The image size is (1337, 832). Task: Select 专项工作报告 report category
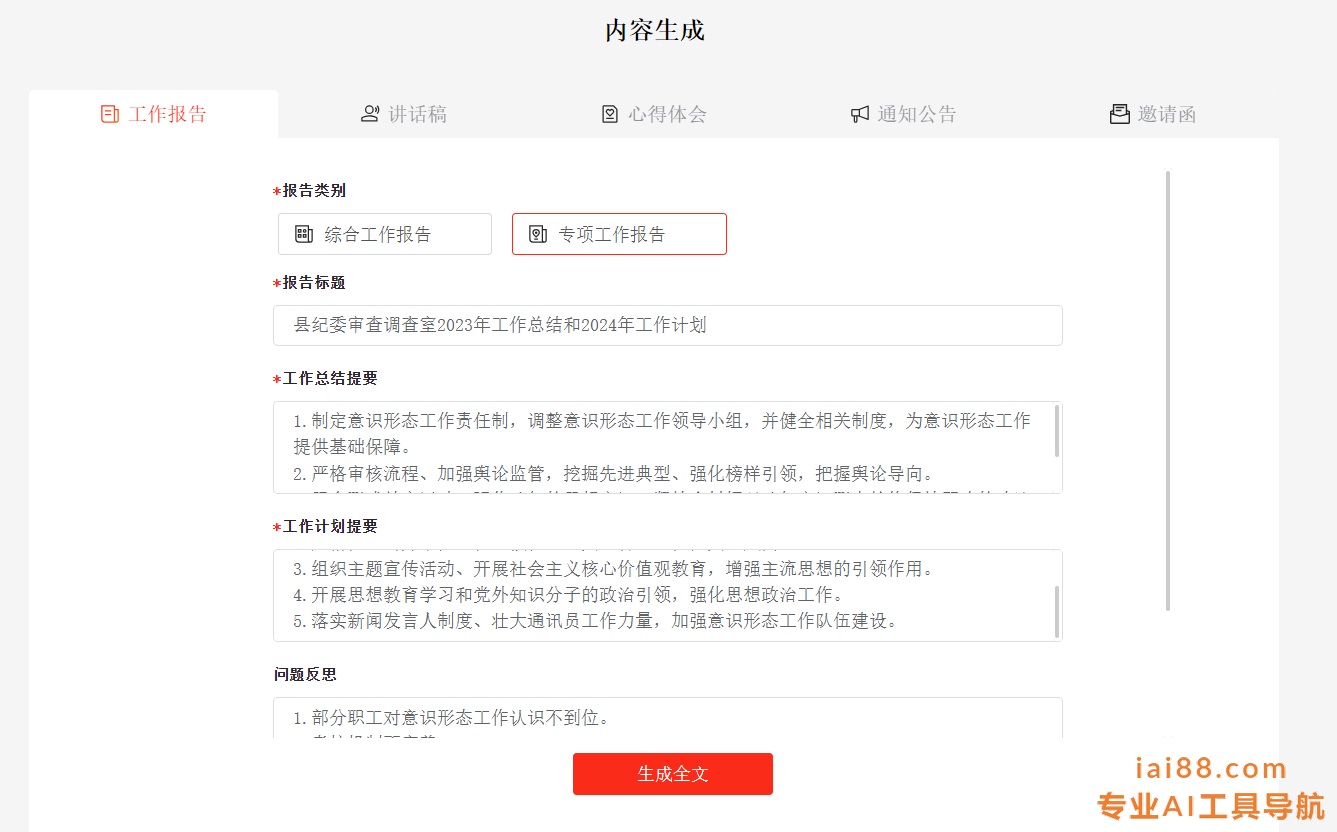tap(619, 234)
